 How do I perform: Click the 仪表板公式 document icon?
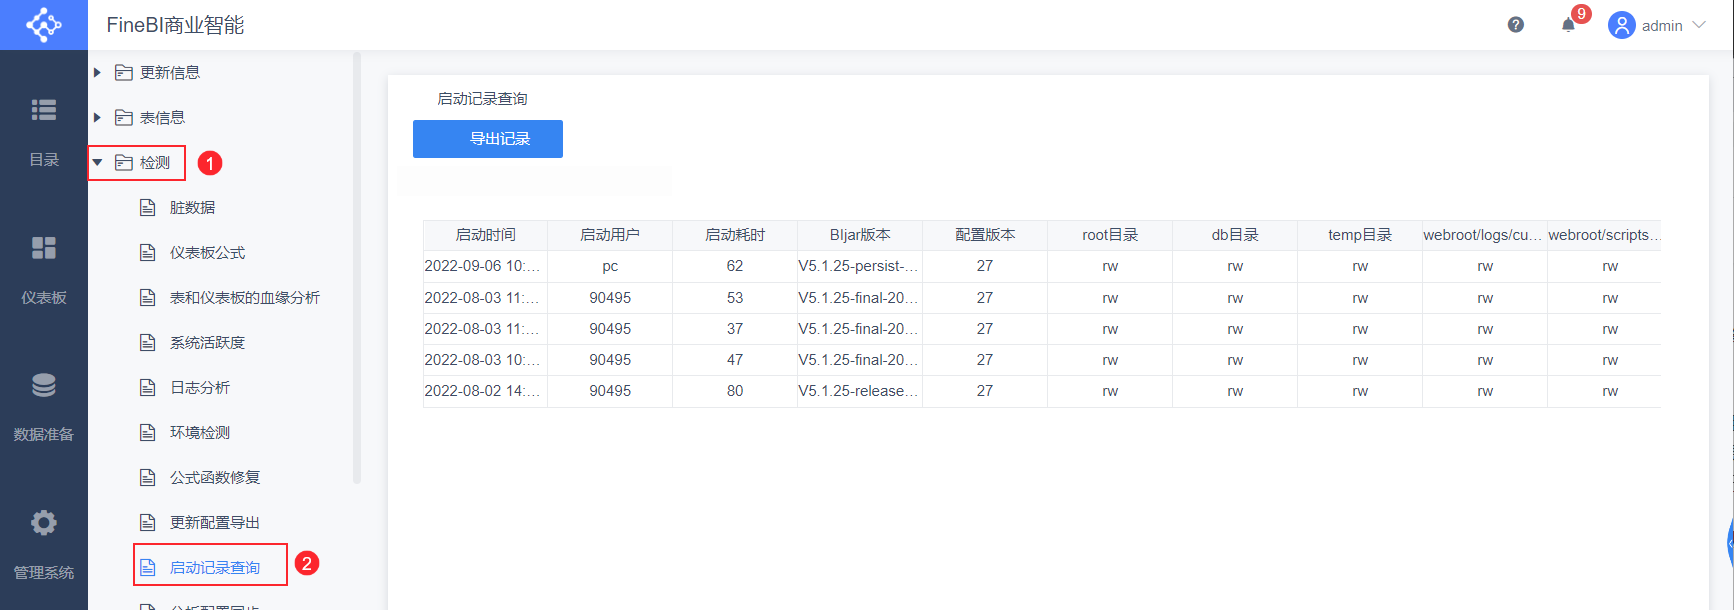148,253
